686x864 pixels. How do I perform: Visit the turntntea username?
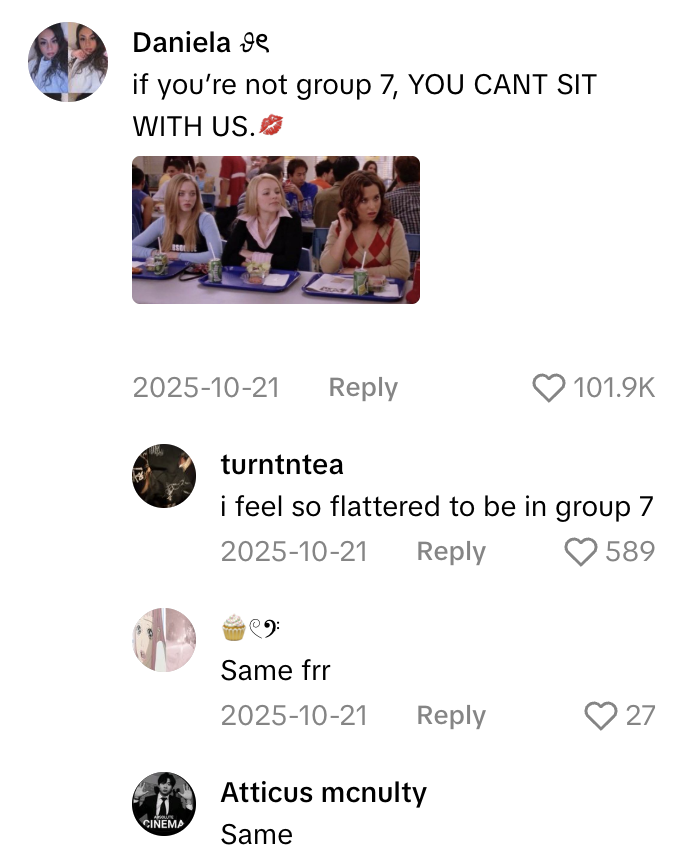coord(282,465)
